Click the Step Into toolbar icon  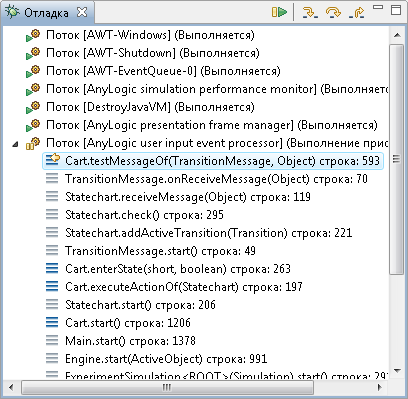[310, 12]
